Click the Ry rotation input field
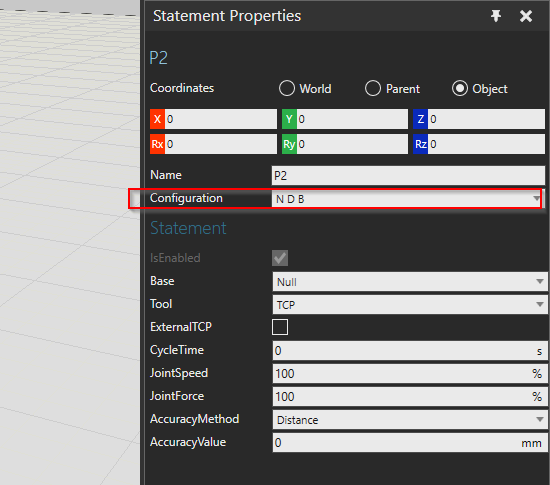The height and width of the screenshot is (485, 550). point(352,144)
